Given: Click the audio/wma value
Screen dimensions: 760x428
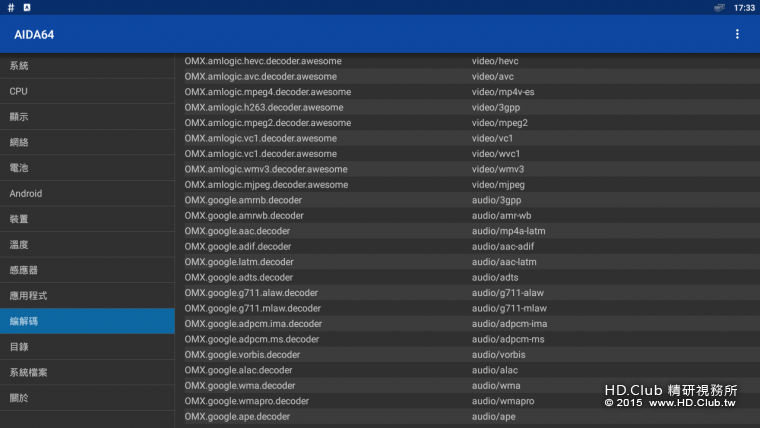Looking at the screenshot, I should pyautogui.click(x=496, y=386).
